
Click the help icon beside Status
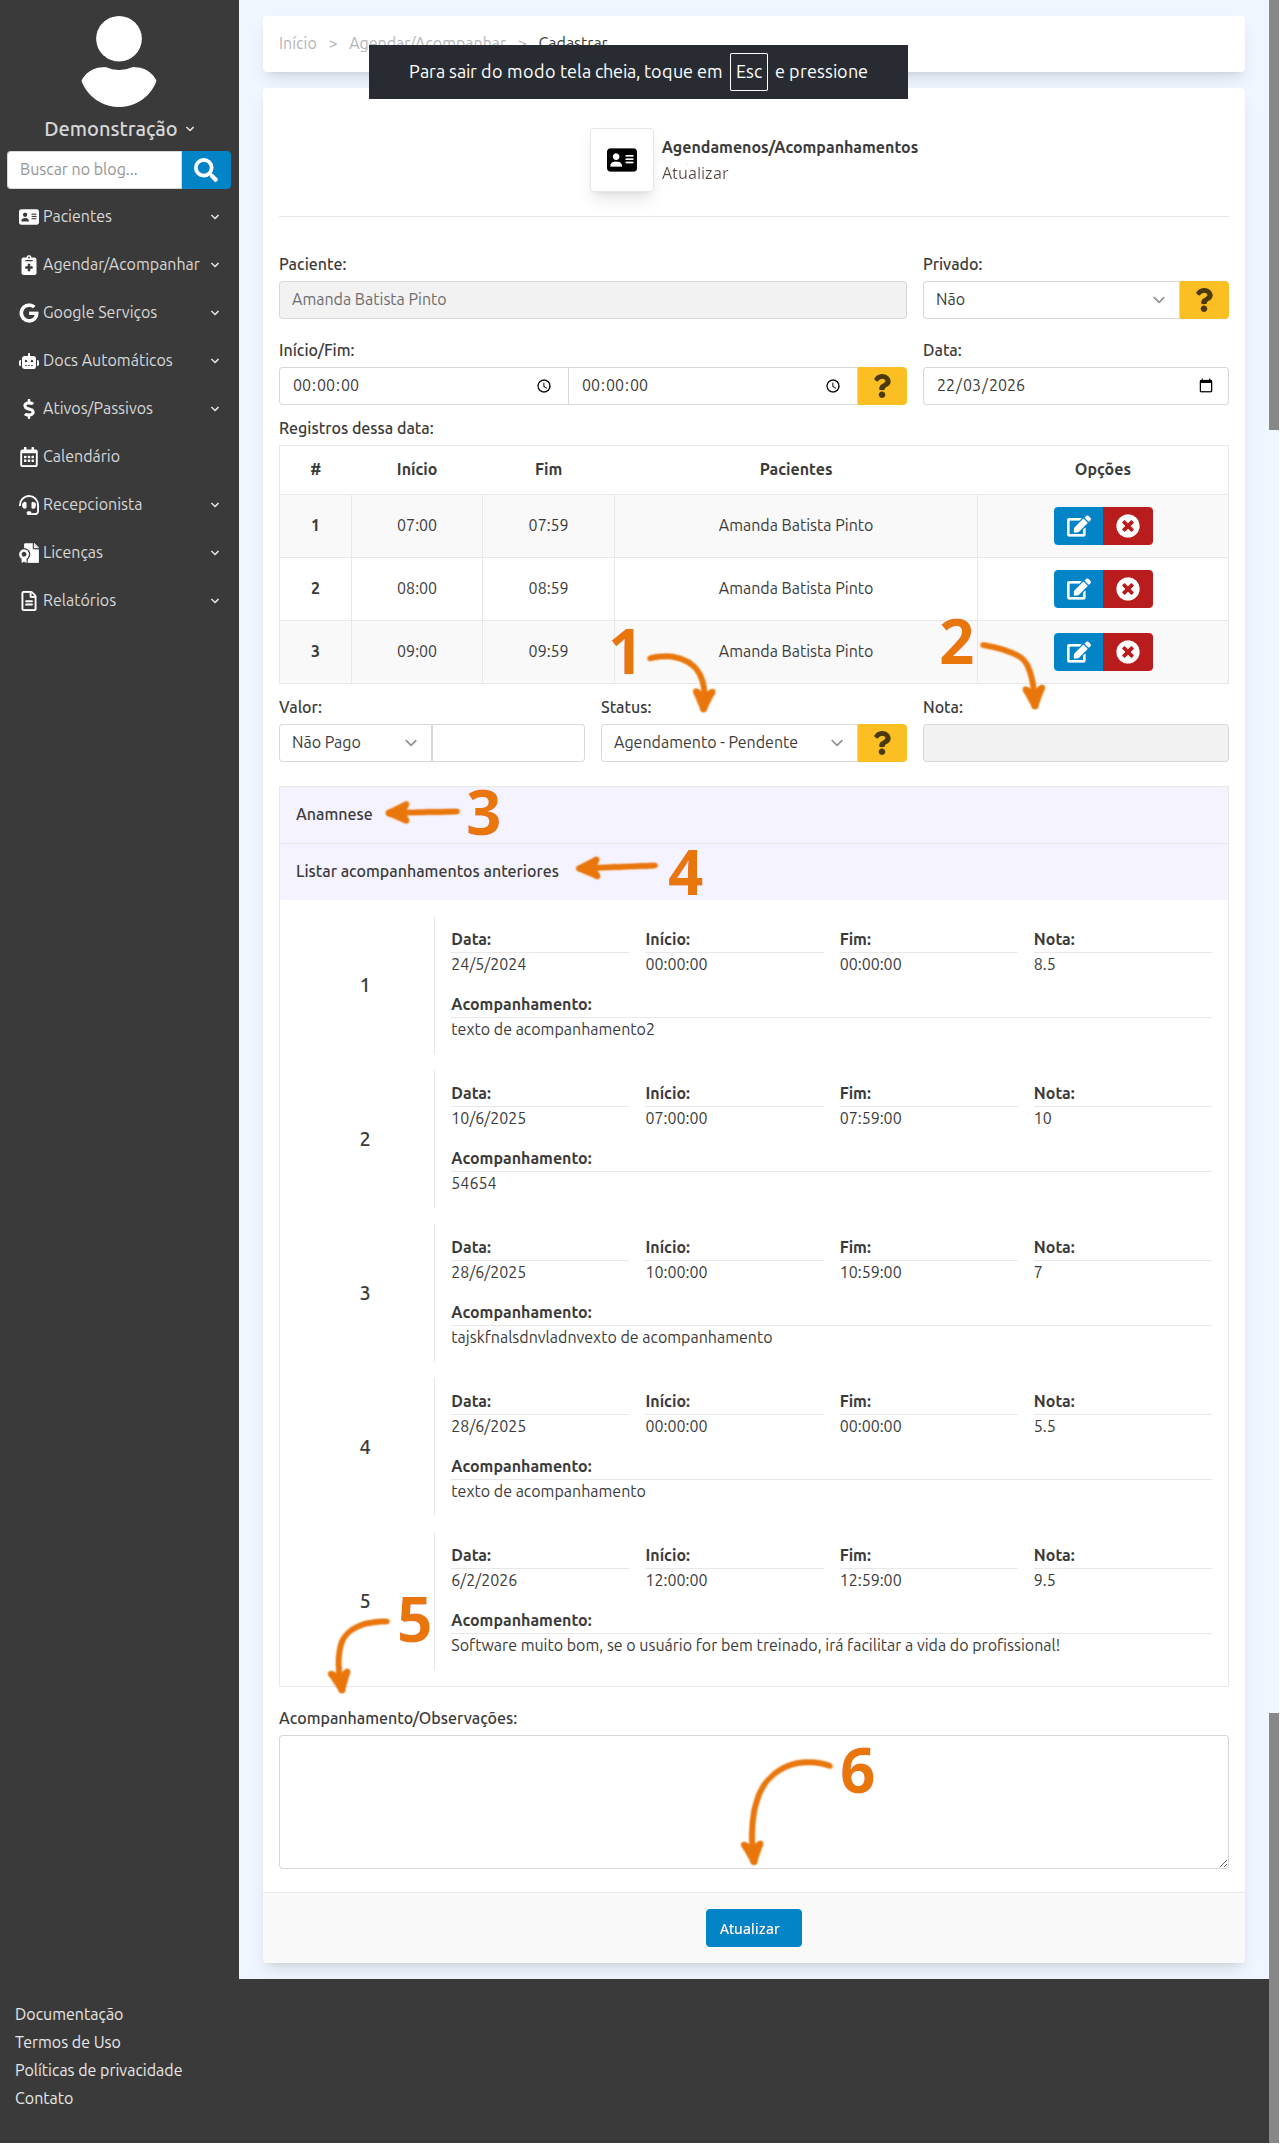[882, 743]
